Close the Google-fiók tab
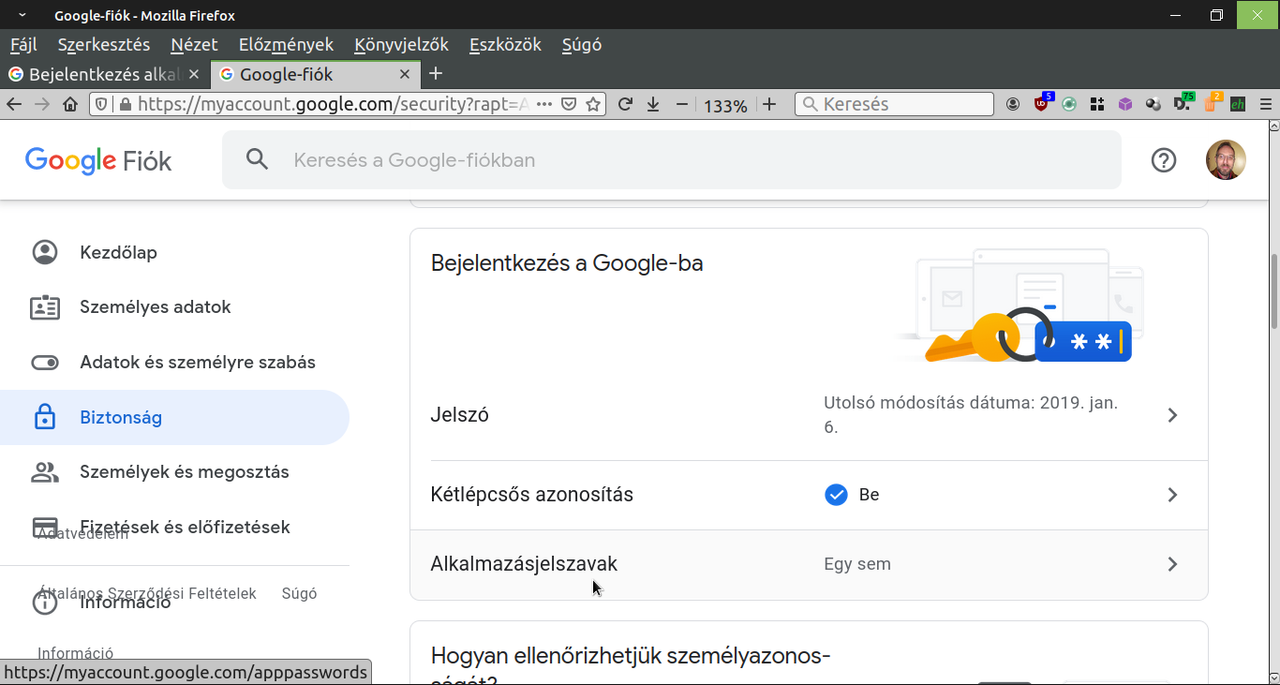1280x685 pixels. click(x=404, y=74)
